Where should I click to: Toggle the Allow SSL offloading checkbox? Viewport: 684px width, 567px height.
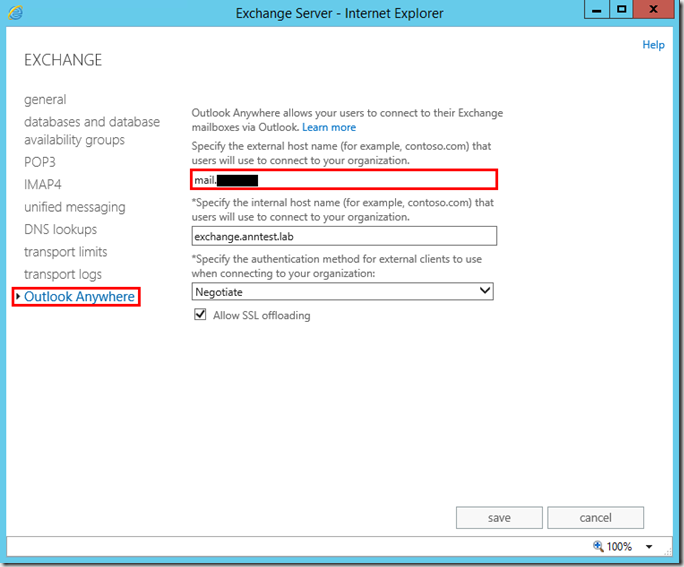[x=199, y=316]
